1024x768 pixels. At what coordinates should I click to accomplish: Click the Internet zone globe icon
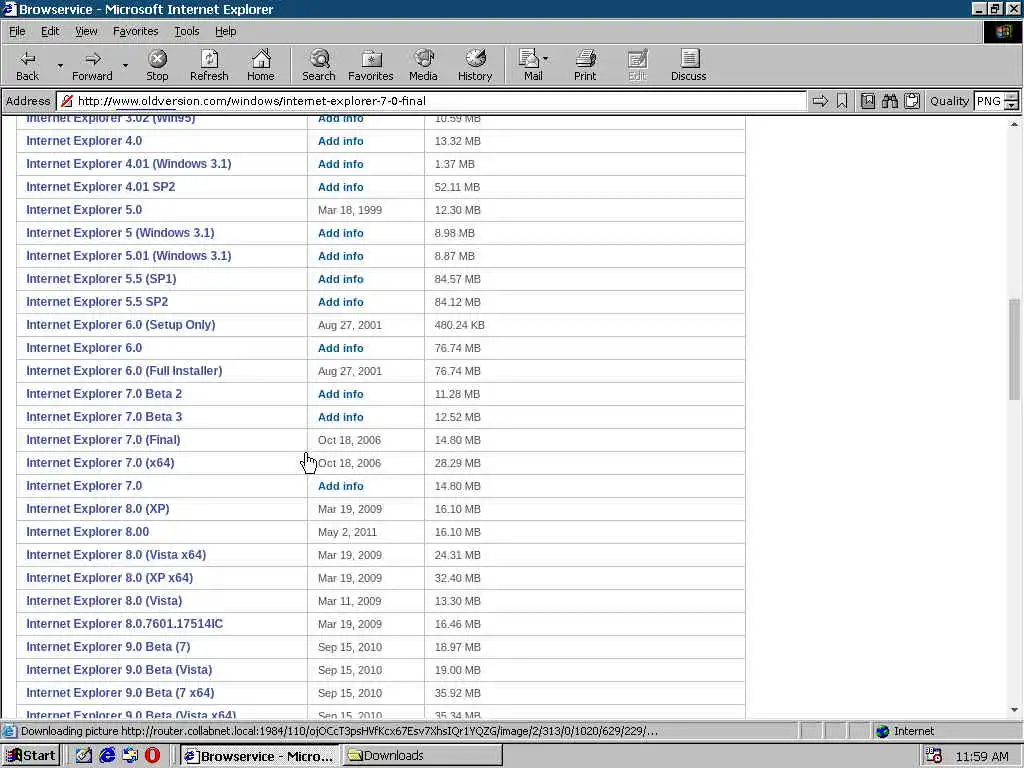pos(883,731)
